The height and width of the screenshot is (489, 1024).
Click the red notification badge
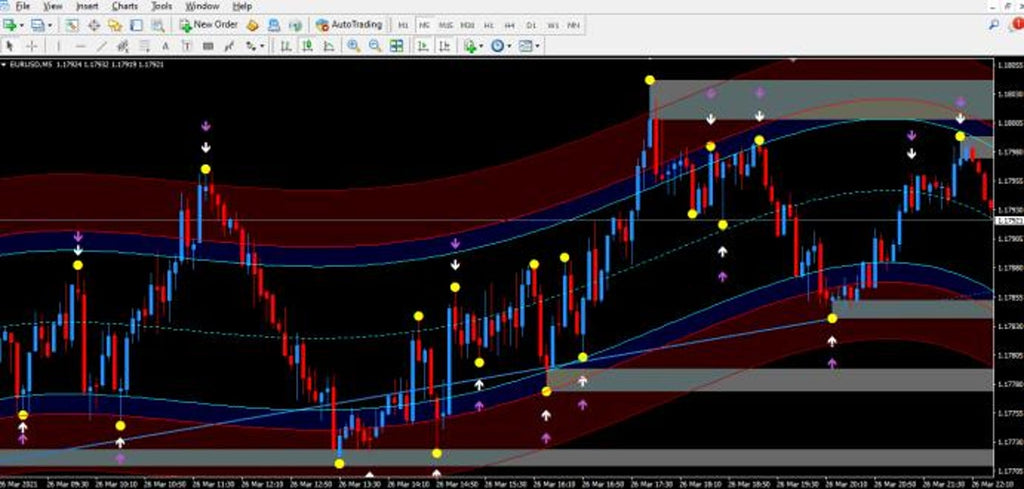[1017, 23]
